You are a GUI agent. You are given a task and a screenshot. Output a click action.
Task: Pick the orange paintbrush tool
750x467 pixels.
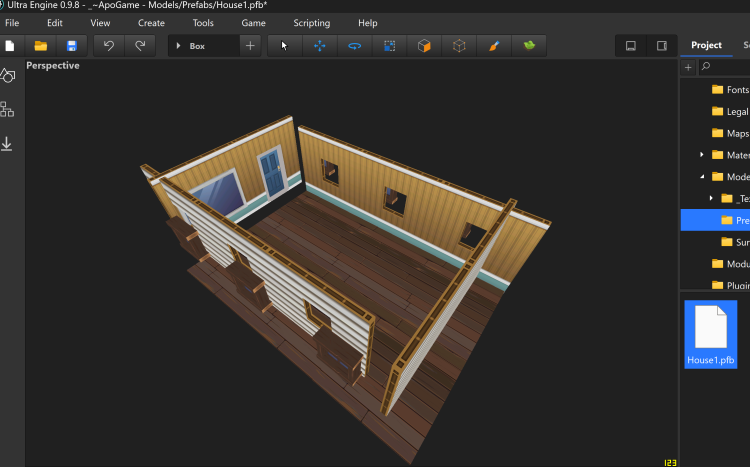coord(493,46)
